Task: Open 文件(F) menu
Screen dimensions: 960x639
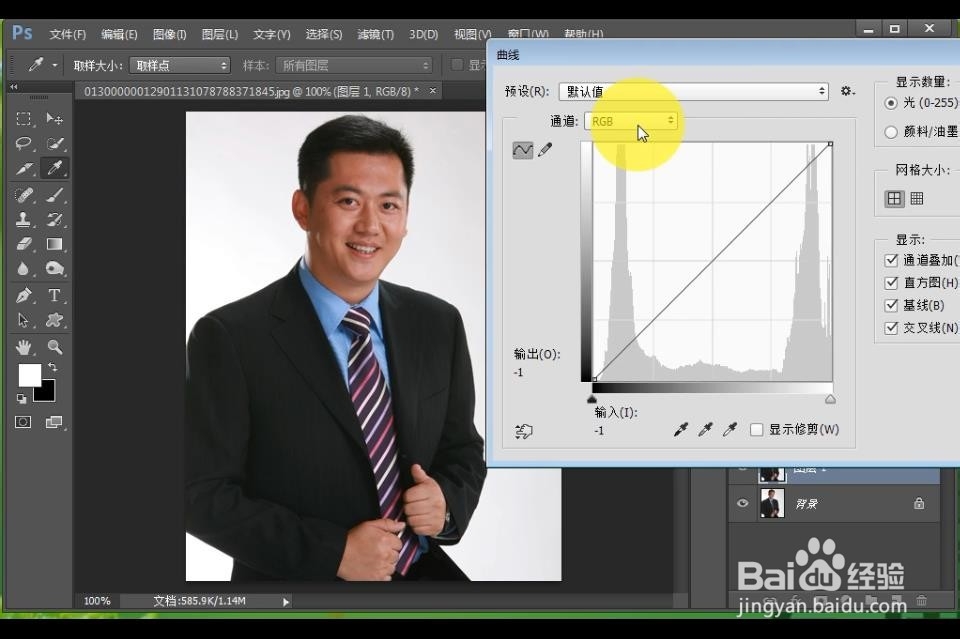Action: (67, 34)
